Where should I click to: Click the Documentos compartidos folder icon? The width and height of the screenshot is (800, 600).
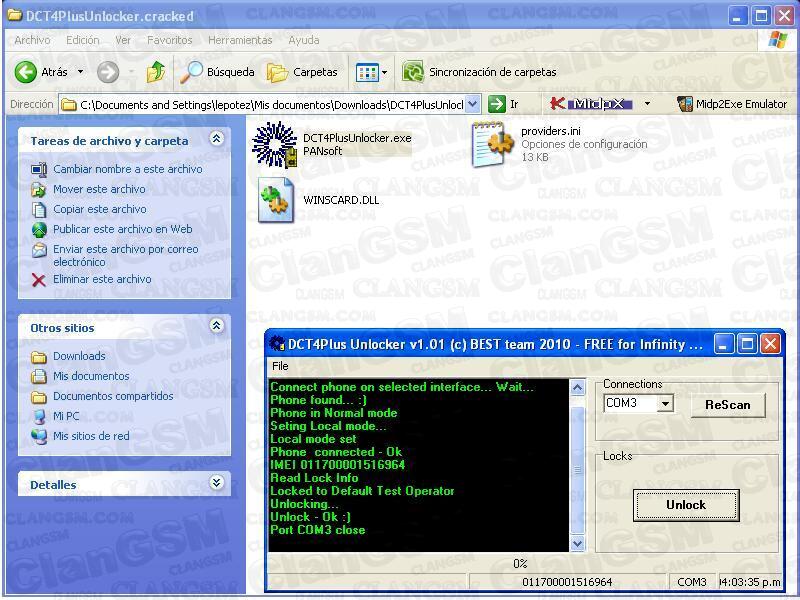pyautogui.click(x=39, y=396)
